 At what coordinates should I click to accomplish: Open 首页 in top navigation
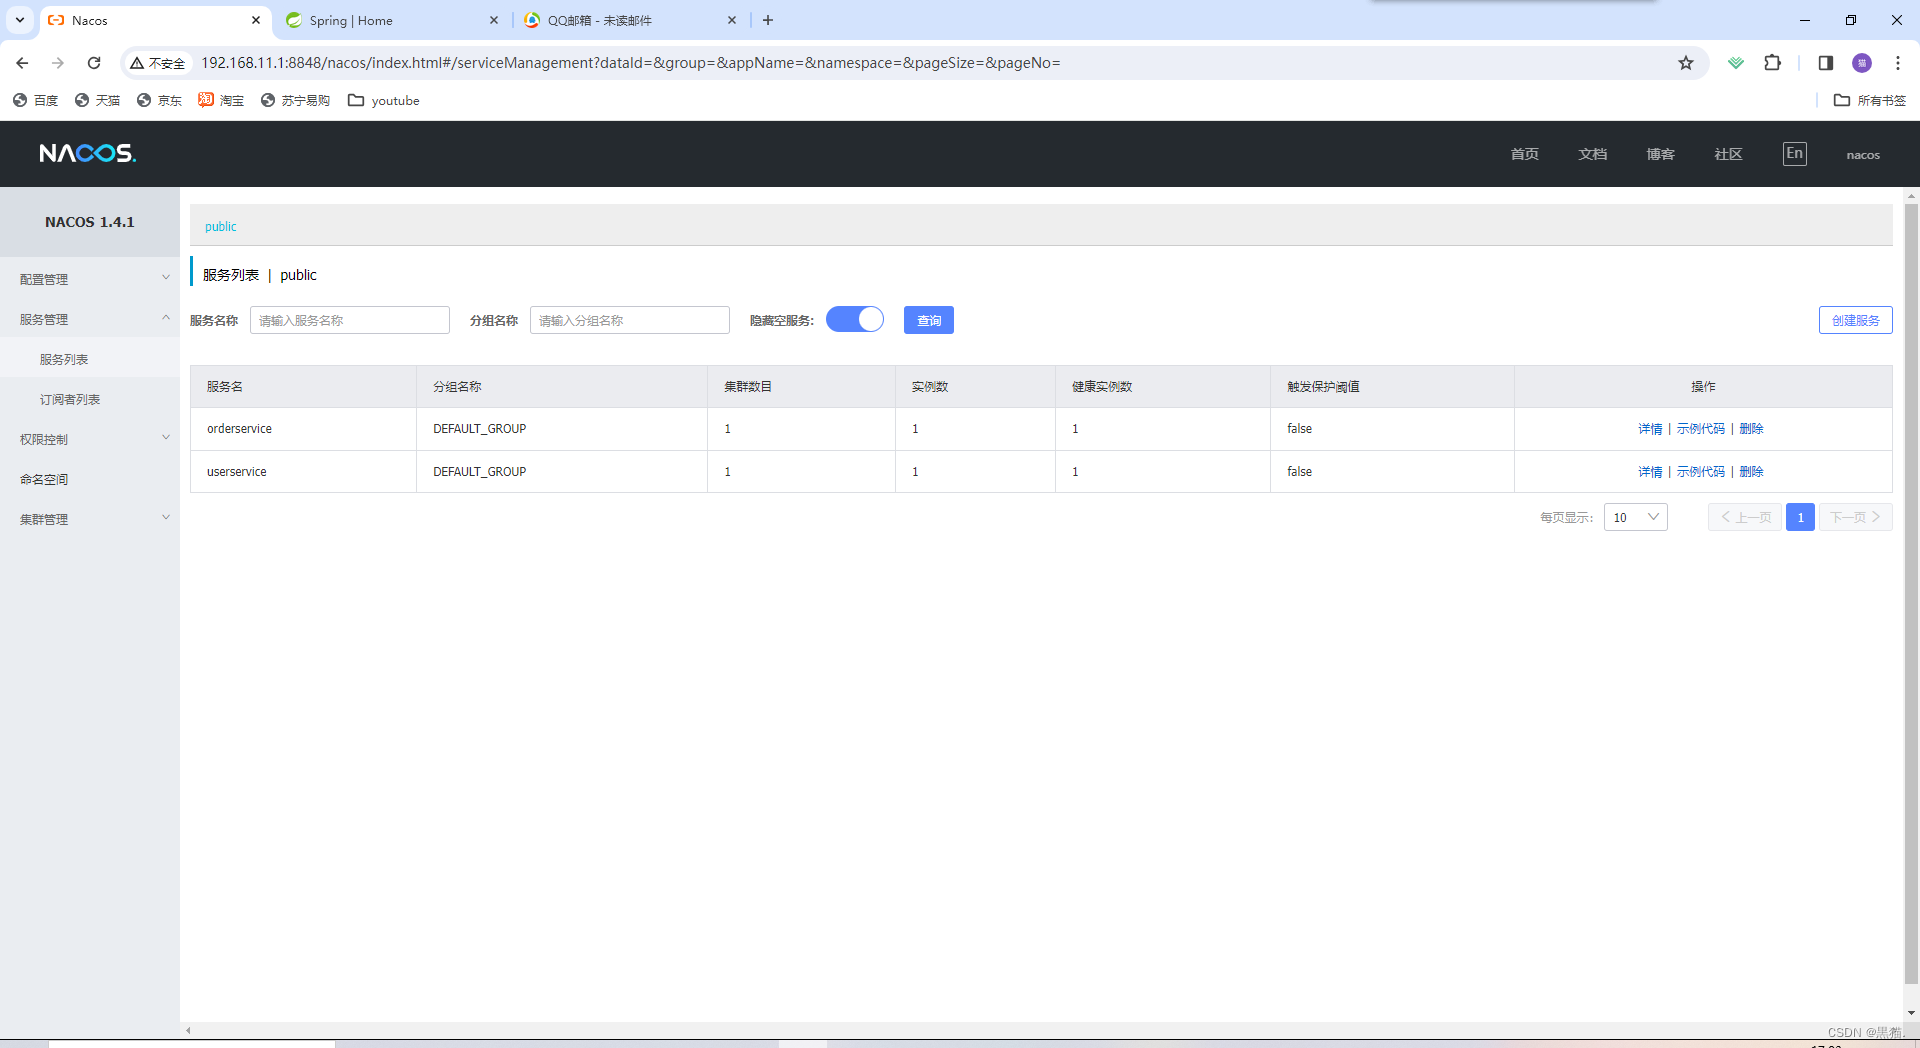coord(1525,154)
